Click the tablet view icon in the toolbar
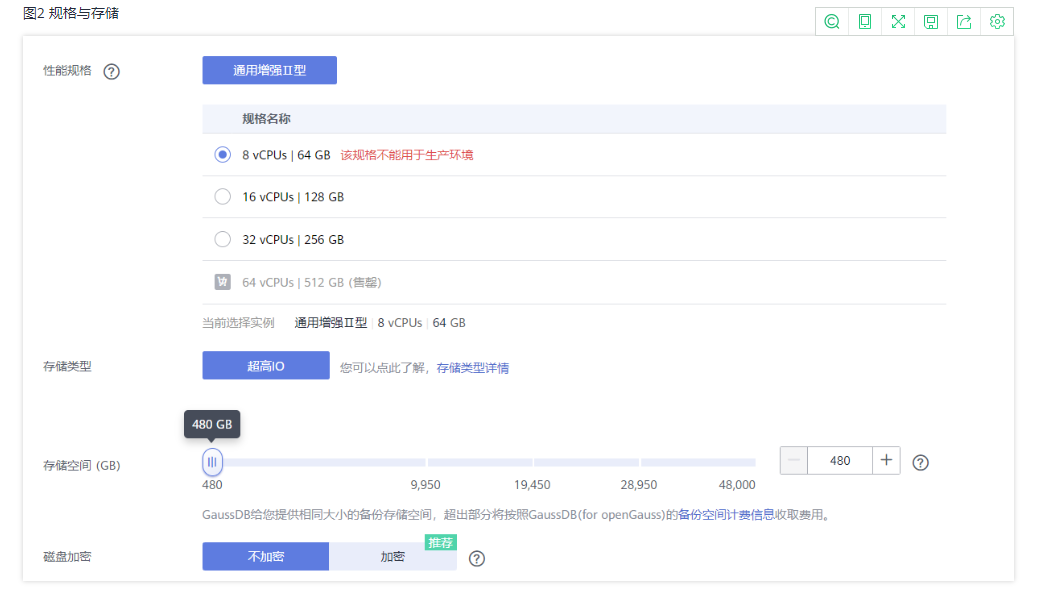Screen dimensions: 1046x590 click(865, 21)
